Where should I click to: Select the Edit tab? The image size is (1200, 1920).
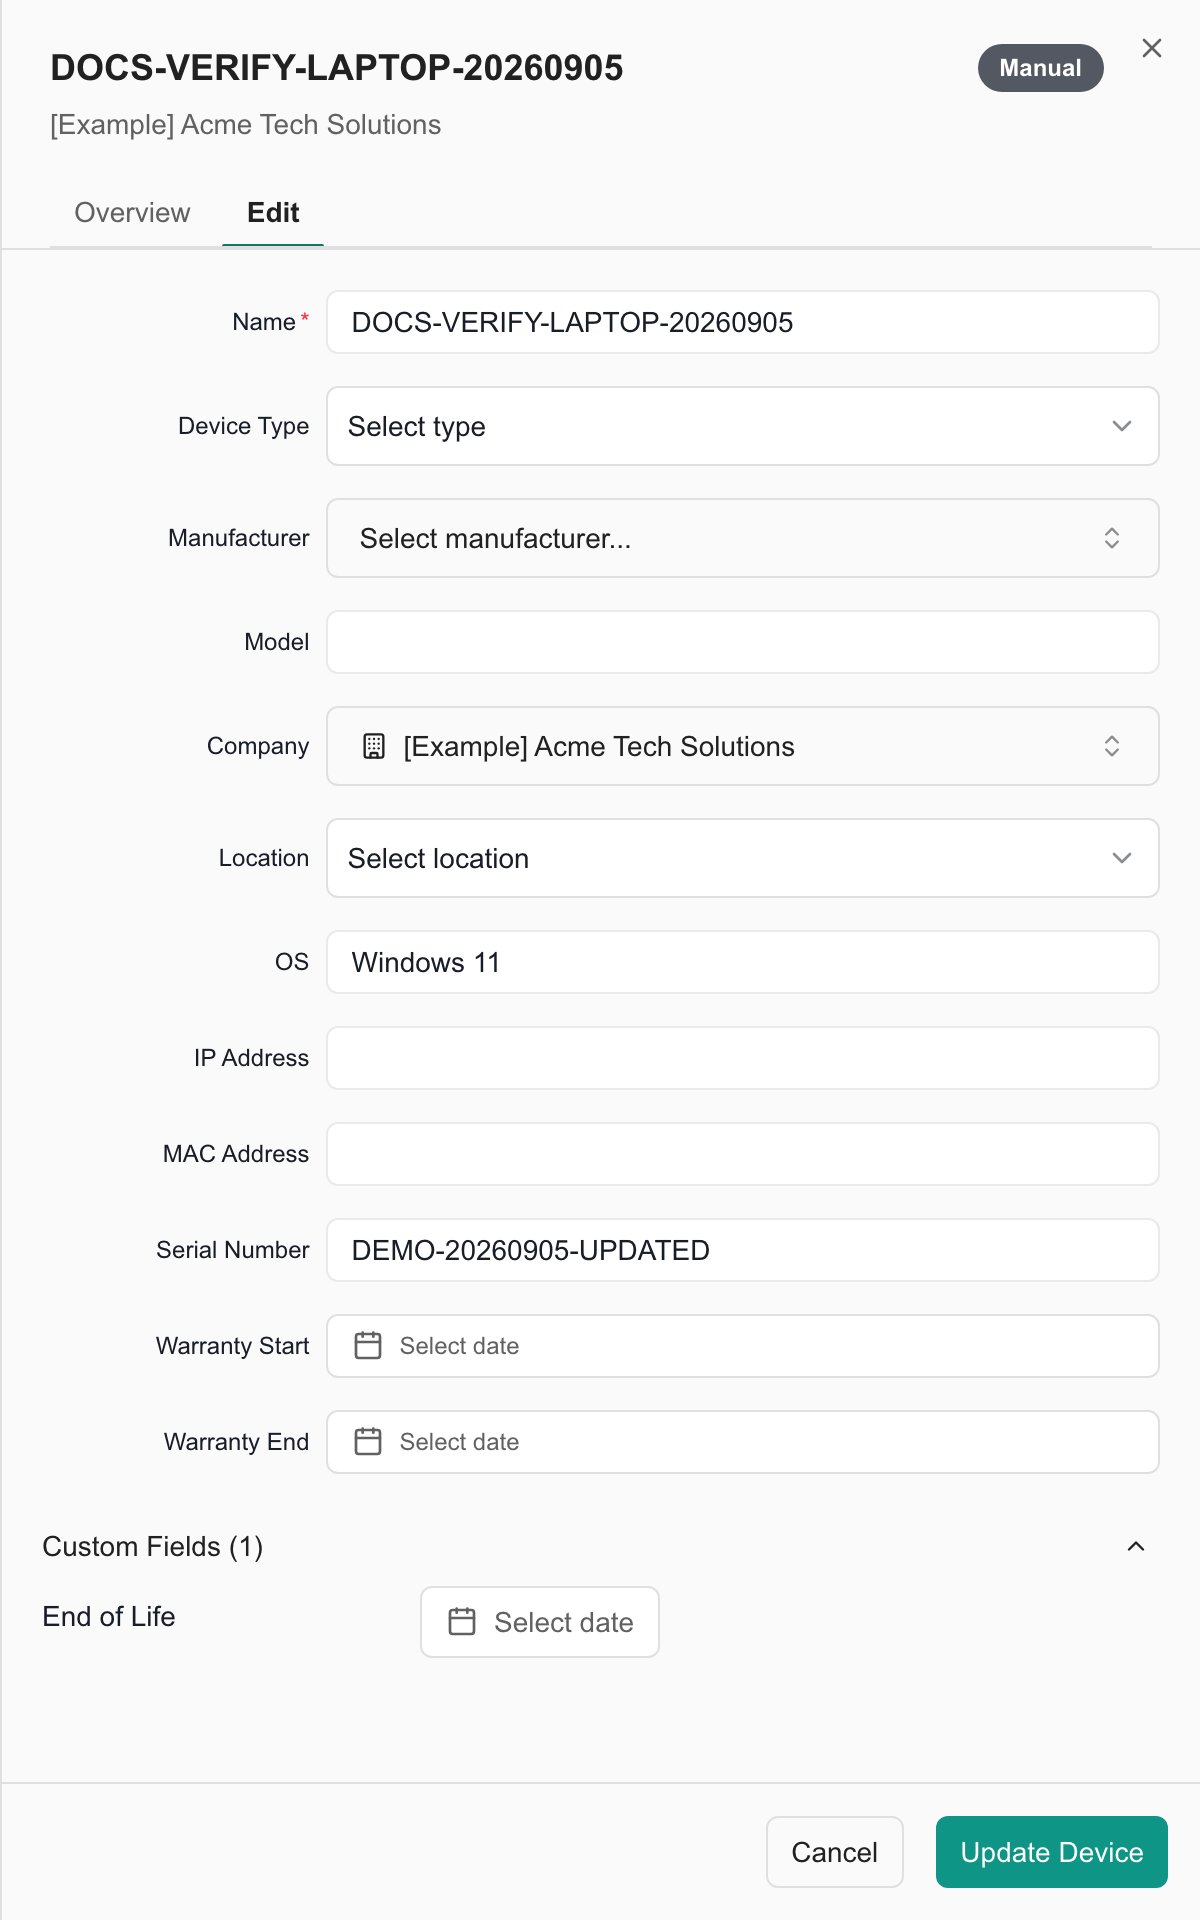(273, 212)
